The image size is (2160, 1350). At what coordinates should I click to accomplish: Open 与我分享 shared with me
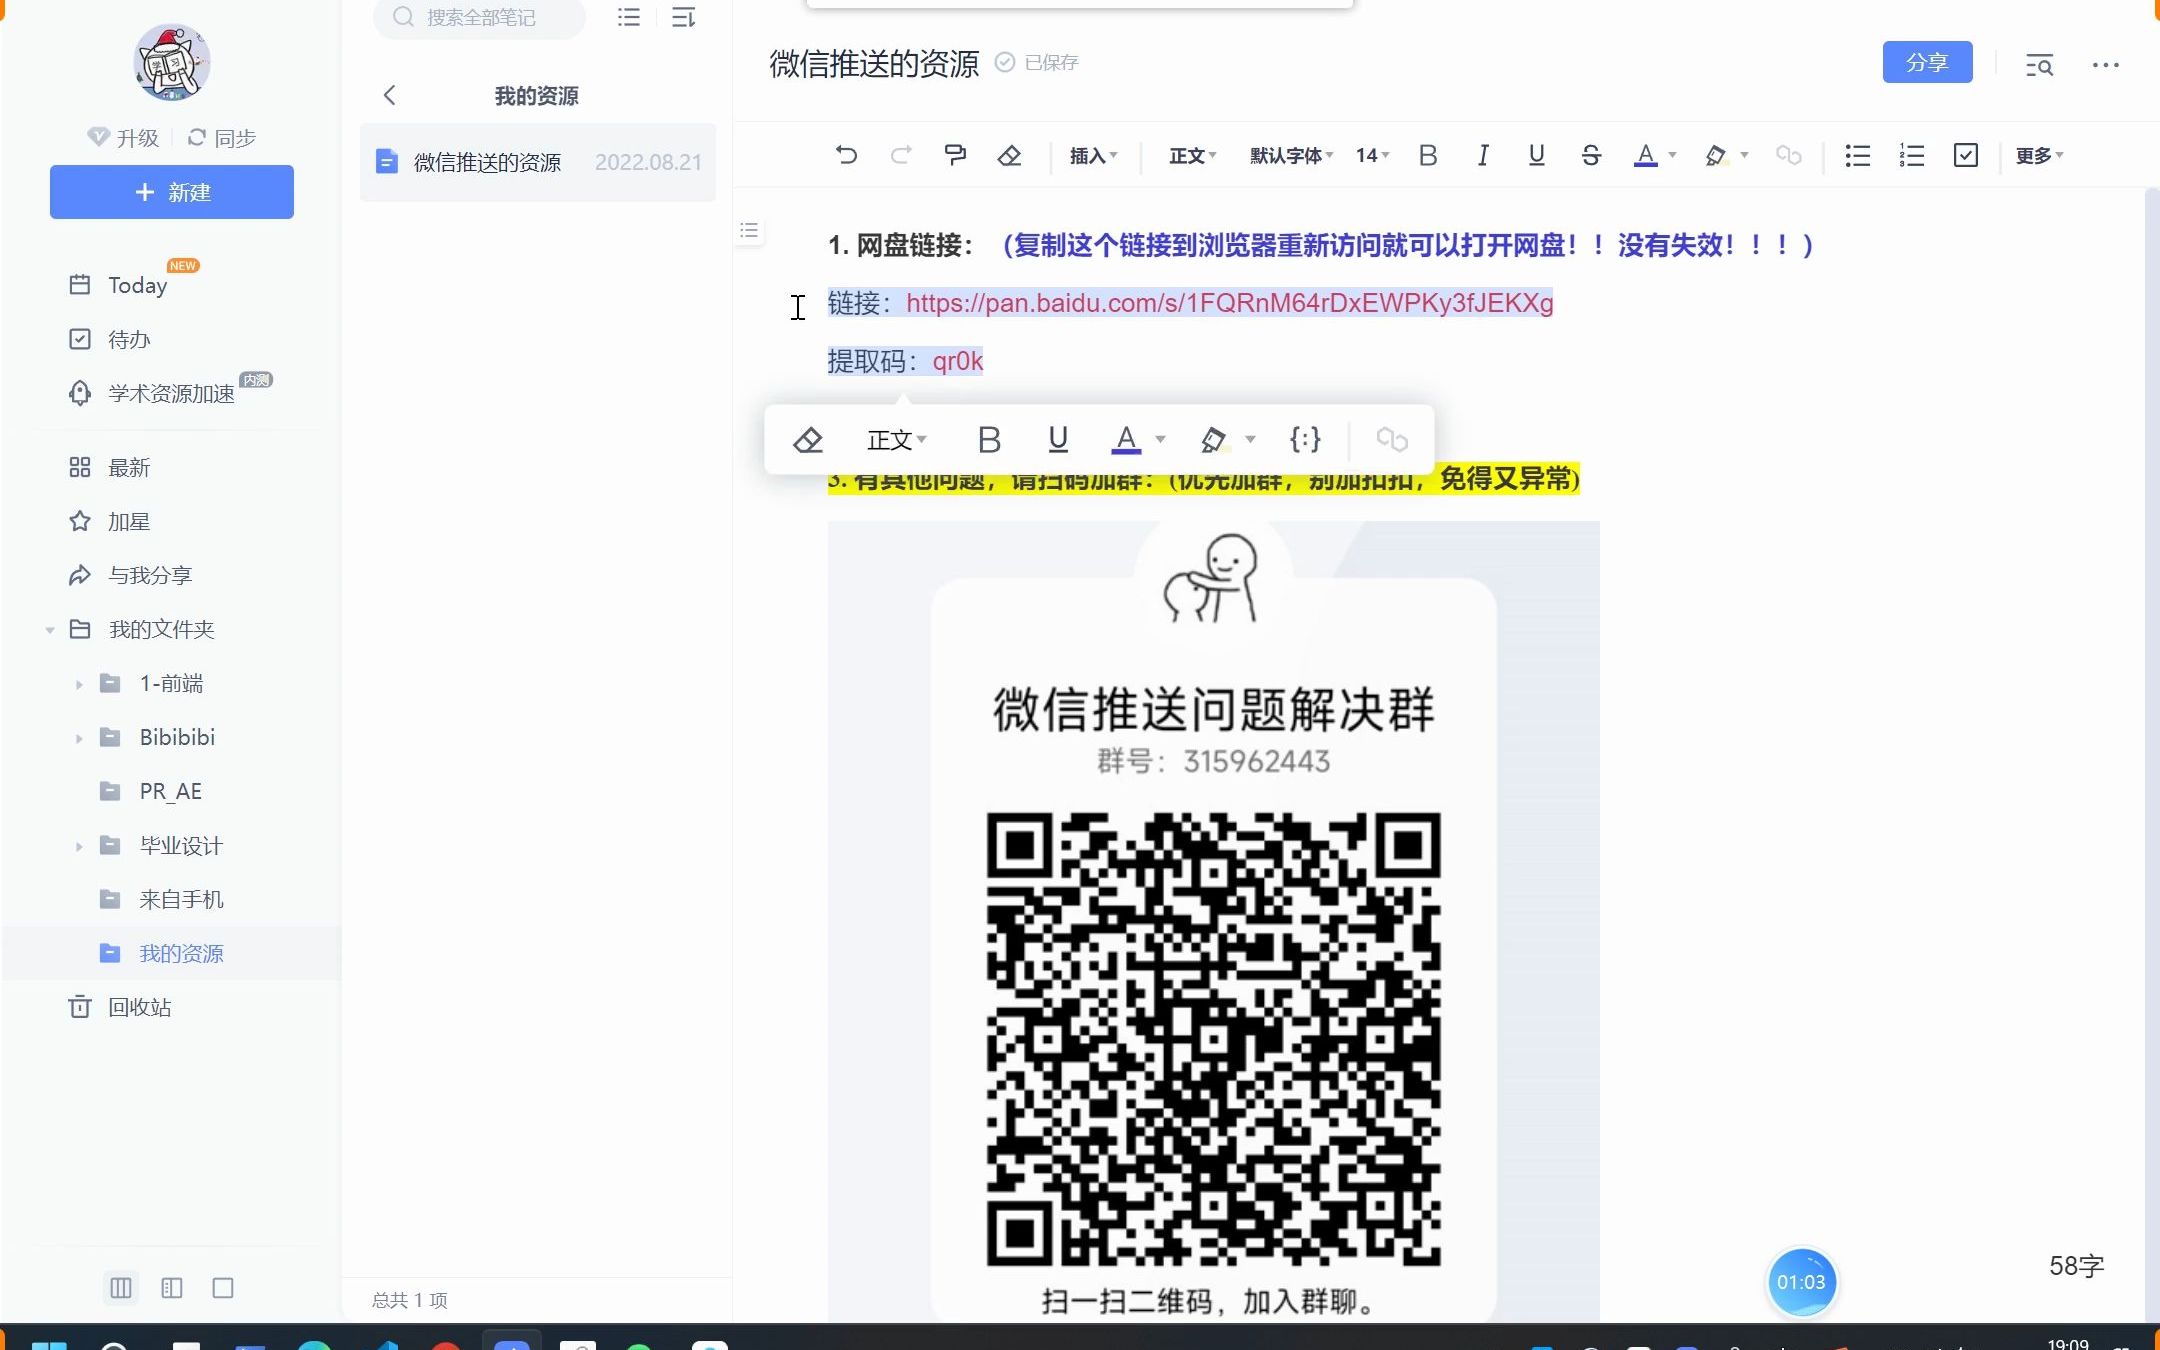tap(150, 575)
